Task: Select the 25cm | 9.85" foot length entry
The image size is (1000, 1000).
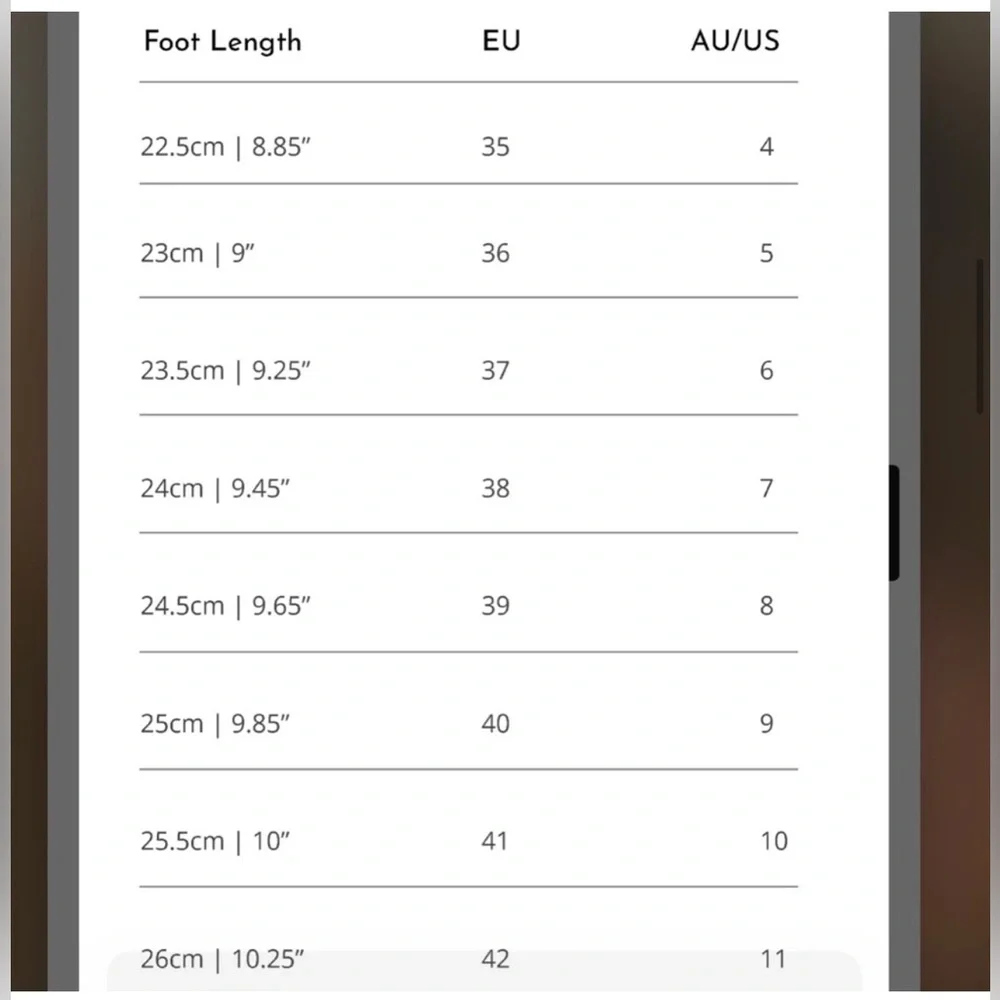Action: click(215, 724)
